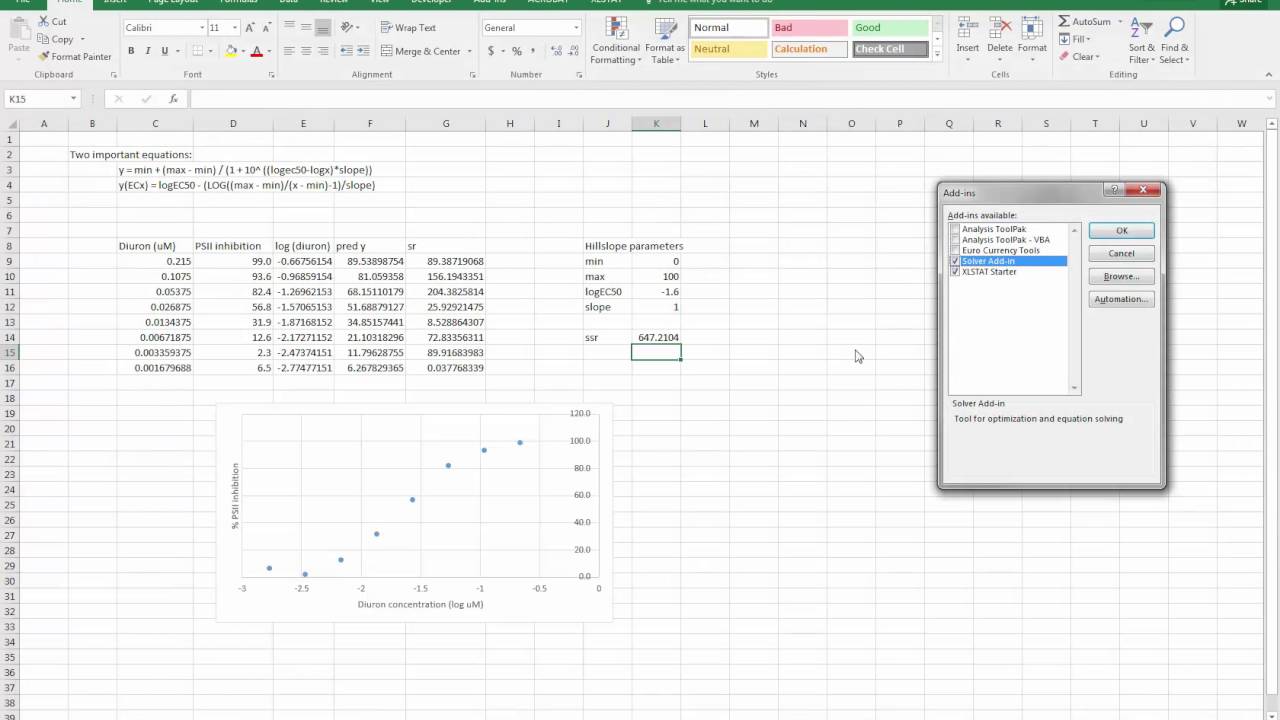Viewport: 1280px width, 720px height.
Task: Open the Format as Table menu
Action: (665, 41)
